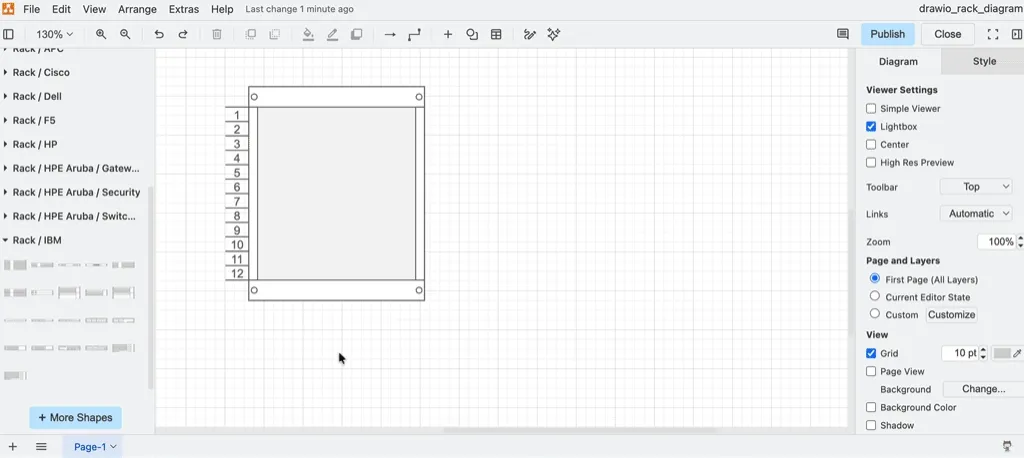The width and height of the screenshot is (1024, 458).
Task: Click the Close button
Action: (948, 34)
